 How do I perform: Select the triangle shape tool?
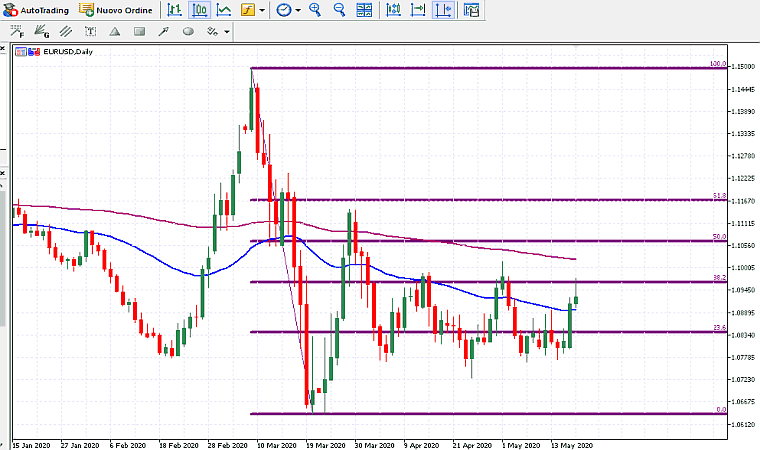click(115, 31)
